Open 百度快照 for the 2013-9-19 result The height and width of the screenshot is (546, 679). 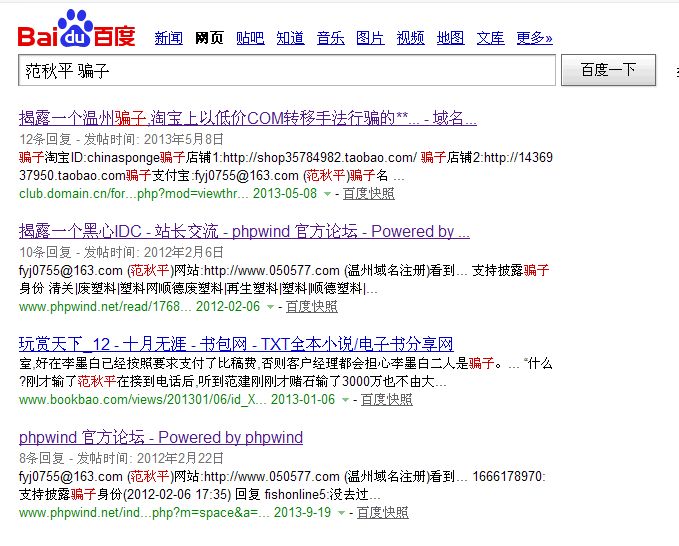pos(383,513)
